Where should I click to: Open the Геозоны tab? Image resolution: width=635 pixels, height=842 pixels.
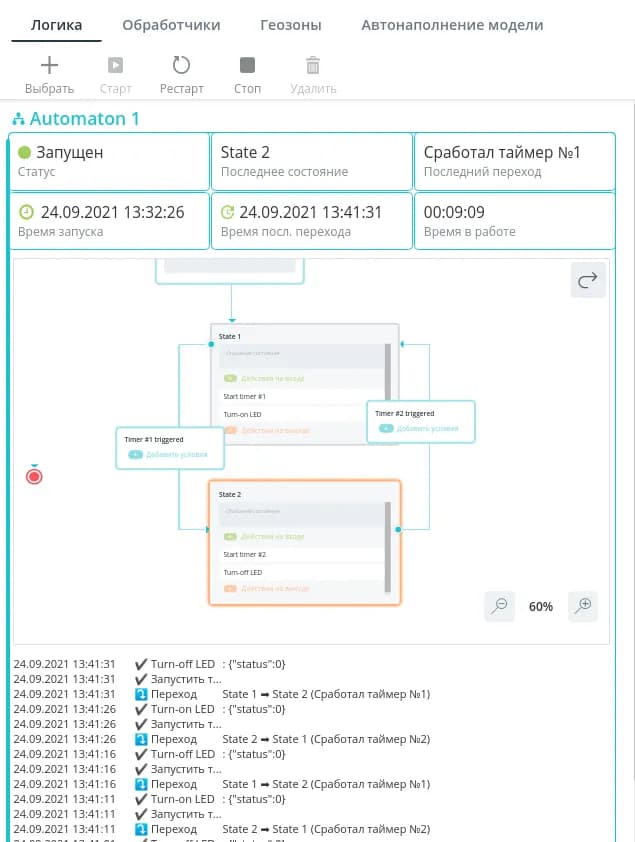tap(290, 25)
